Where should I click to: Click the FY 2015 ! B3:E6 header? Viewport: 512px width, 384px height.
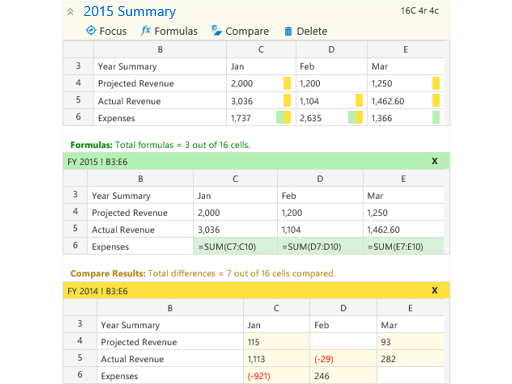[97, 162]
